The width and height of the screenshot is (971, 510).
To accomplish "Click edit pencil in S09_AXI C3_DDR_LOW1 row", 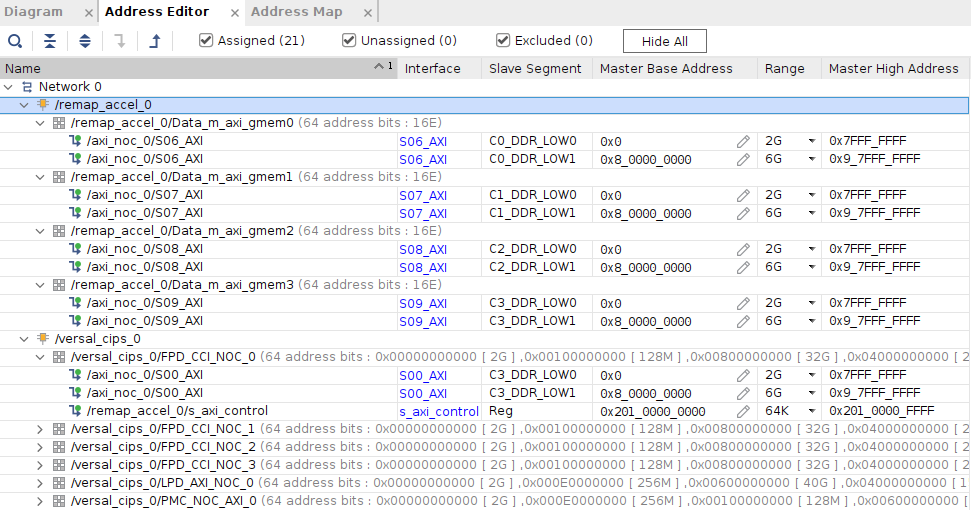I will [743, 321].
